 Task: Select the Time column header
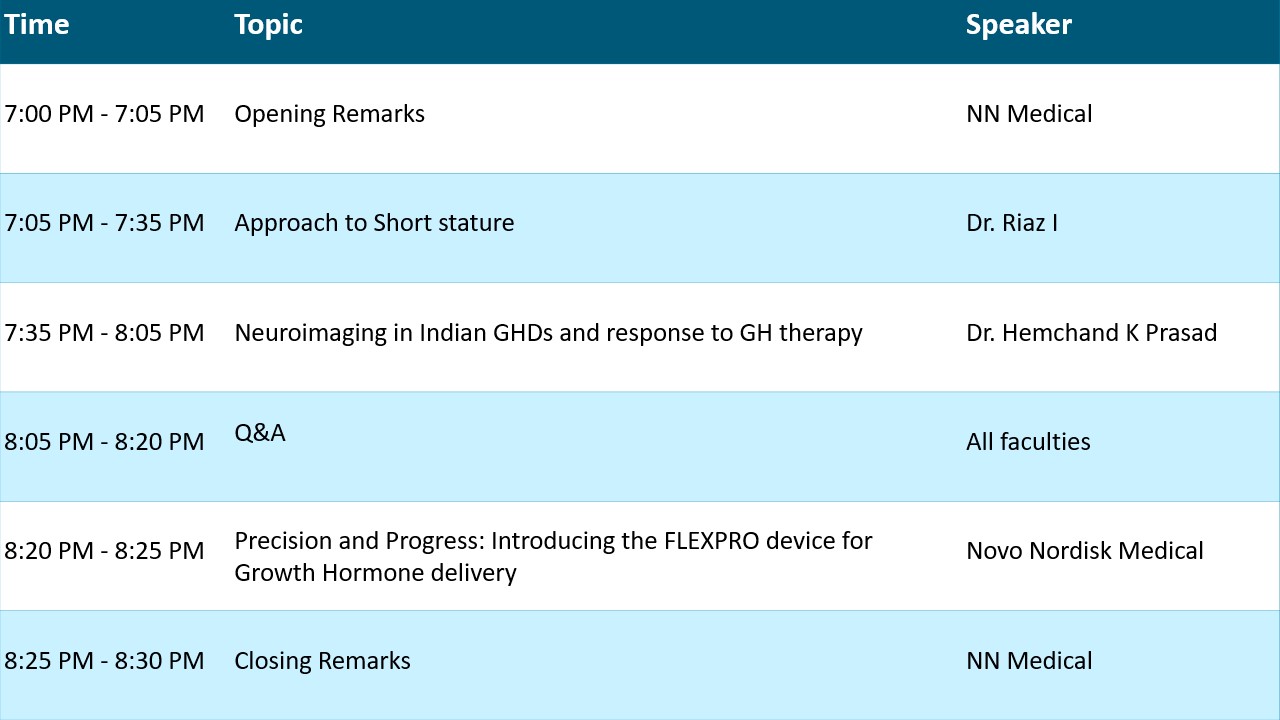click(x=37, y=25)
